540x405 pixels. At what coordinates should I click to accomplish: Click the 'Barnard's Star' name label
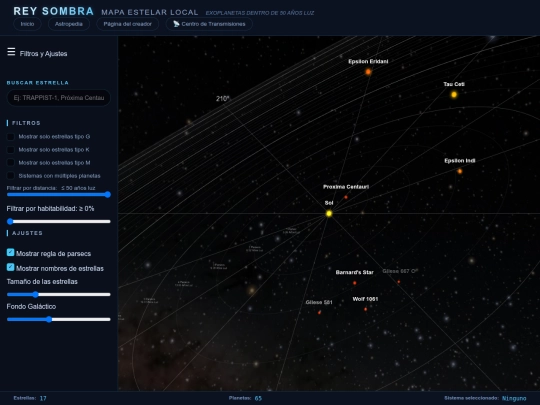click(x=354, y=272)
